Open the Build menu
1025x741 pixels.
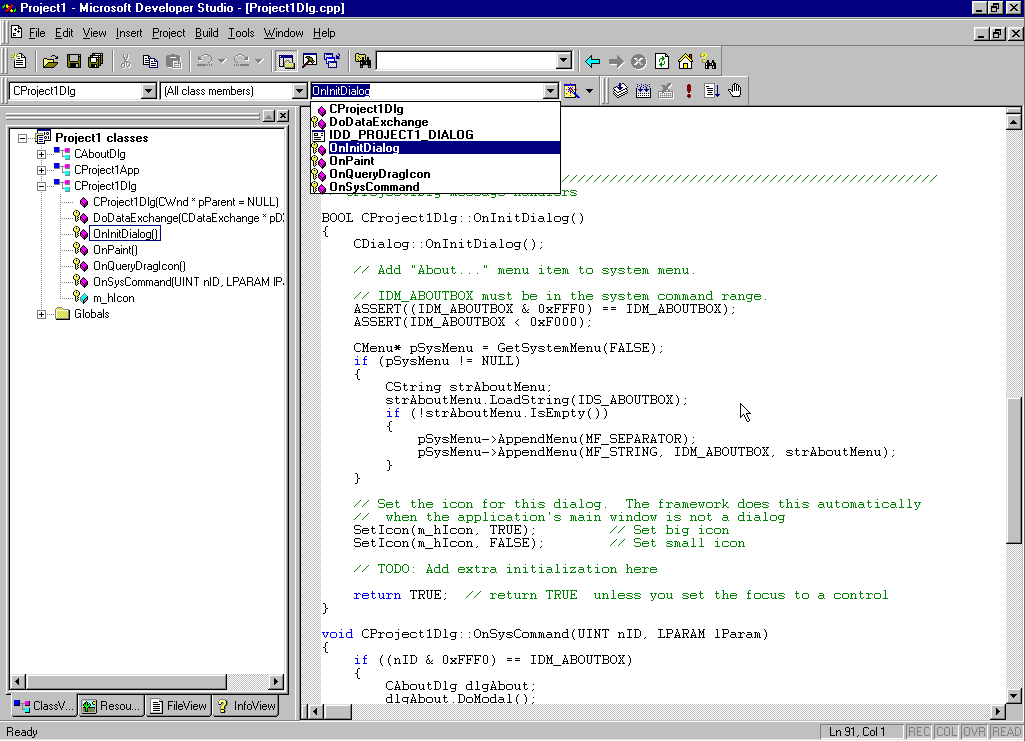[206, 33]
